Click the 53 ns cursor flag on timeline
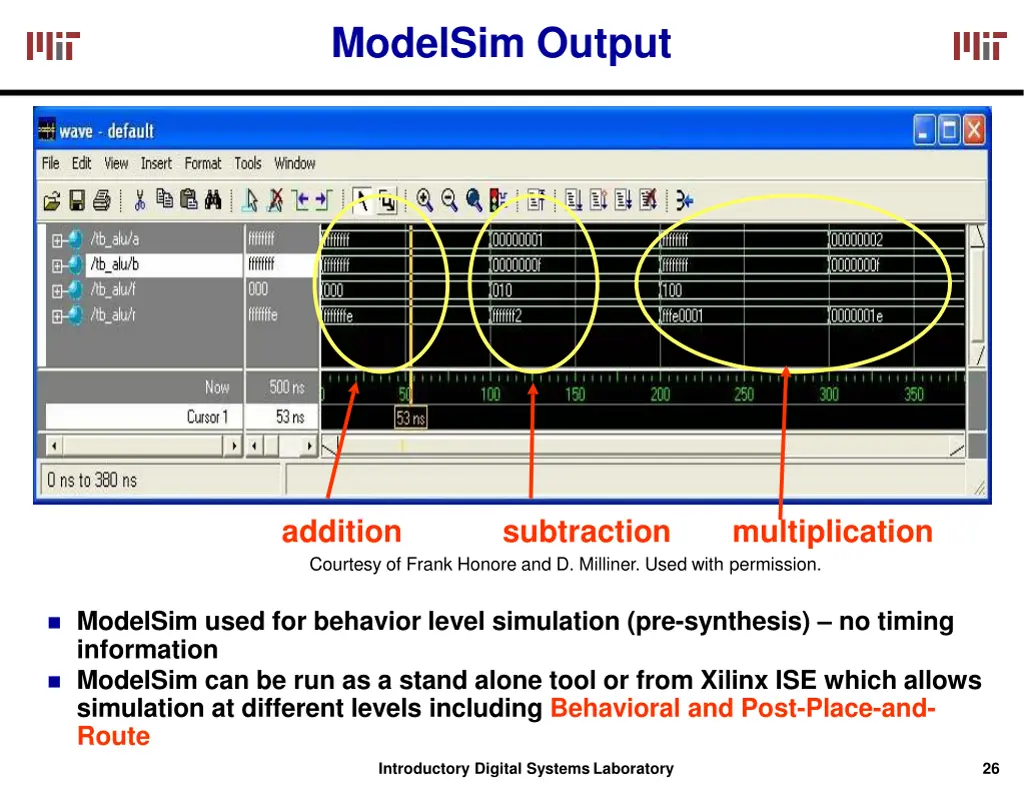This screenshot has width=1024, height=791. pos(411,418)
